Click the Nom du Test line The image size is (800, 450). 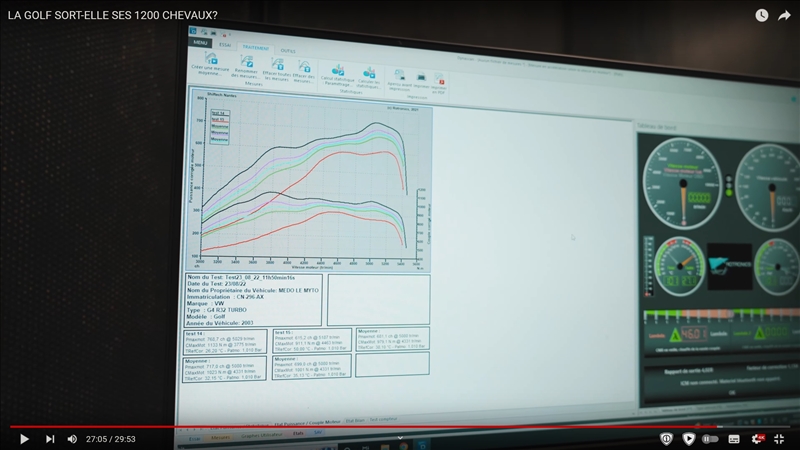[x=241, y=278]
